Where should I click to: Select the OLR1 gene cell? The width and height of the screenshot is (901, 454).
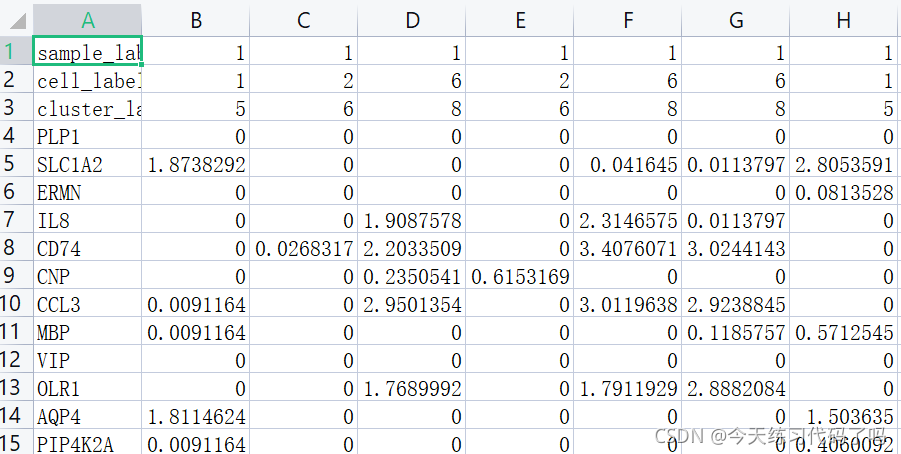(87, 387)
